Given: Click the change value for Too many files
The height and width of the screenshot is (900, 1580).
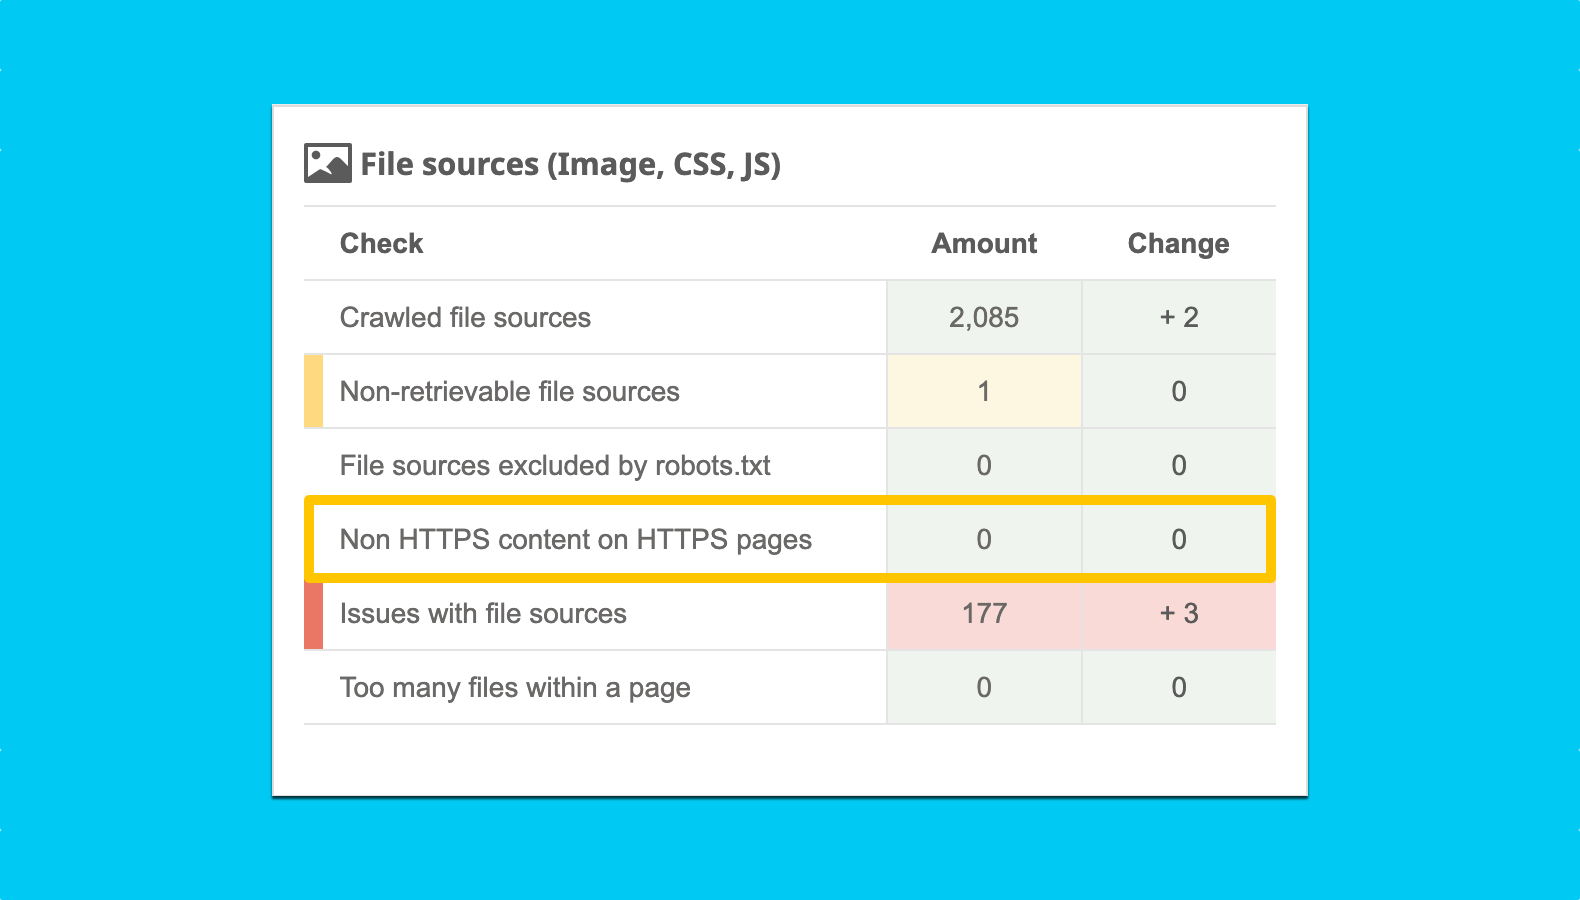Looking at the screenshot, I should point(1178,687).
